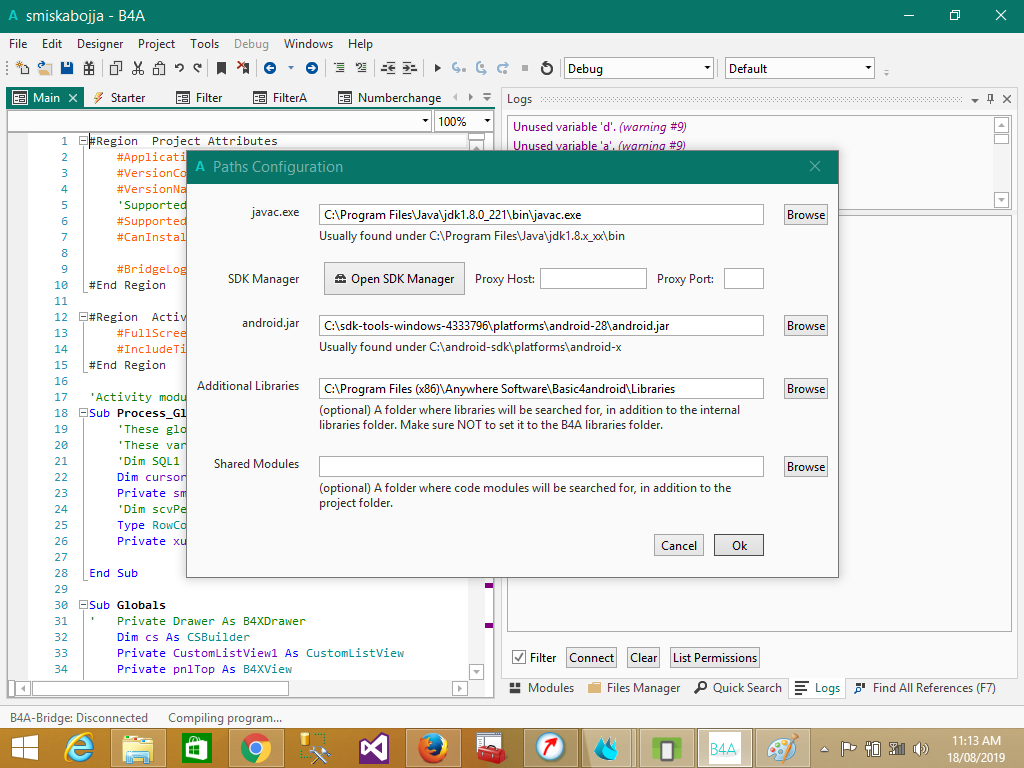Image resolution: width=1024 pixels, height=768 pixels.
Task: Open the Project menu
Action: [156, 44]
